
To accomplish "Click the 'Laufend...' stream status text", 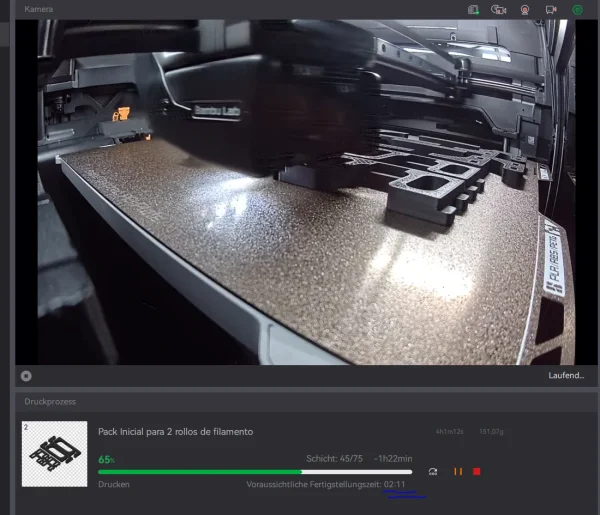I will [x=566, y=375].
